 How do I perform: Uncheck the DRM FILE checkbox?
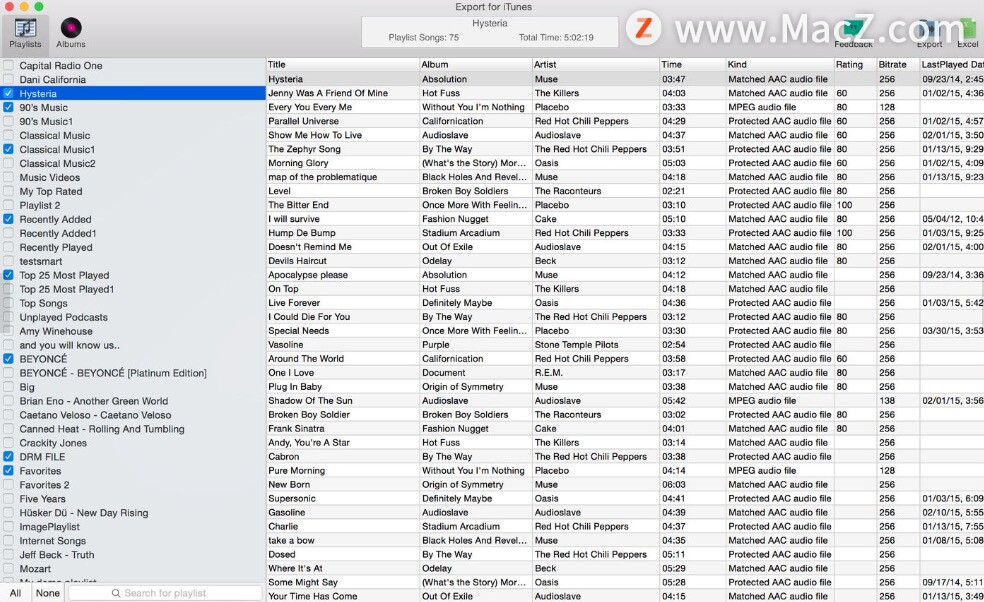pos(8,457)
